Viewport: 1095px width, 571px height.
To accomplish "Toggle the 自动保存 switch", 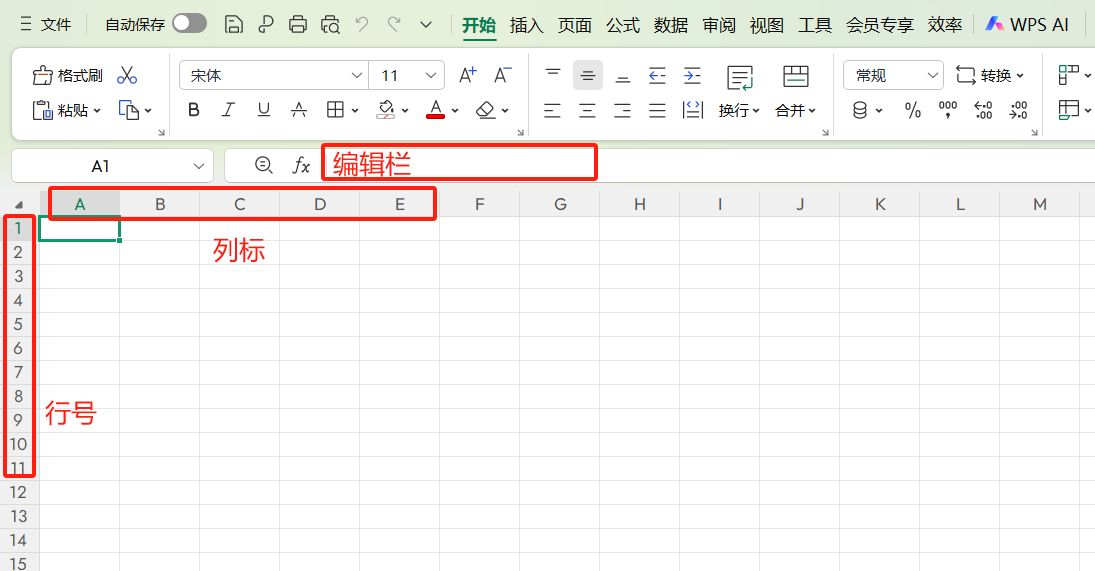I will click(189, 24).
